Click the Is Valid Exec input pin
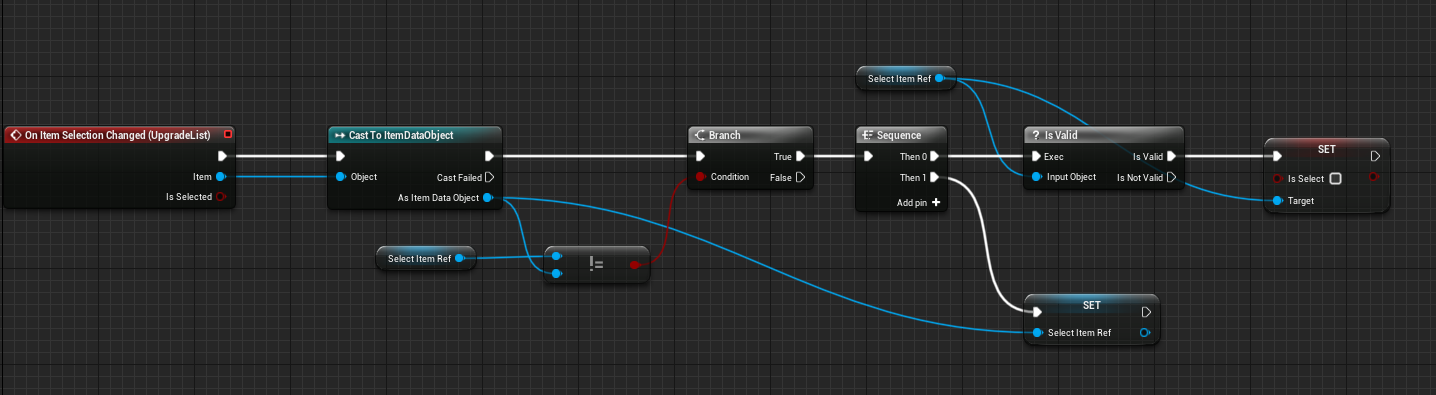Viewport: 1436px width, 395px height. 1036,156
